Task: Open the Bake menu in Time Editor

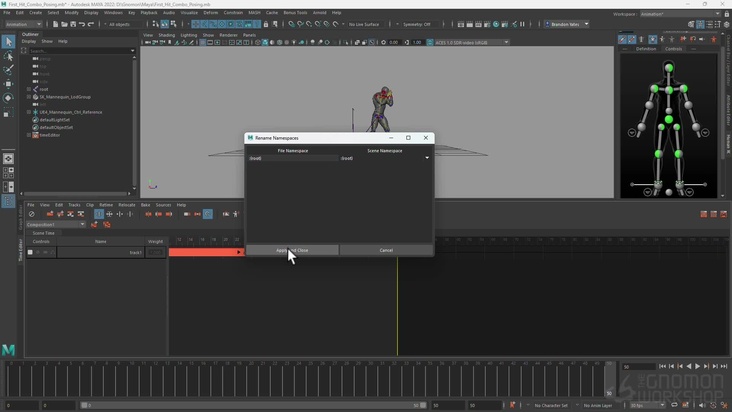Action: [146, 205]
